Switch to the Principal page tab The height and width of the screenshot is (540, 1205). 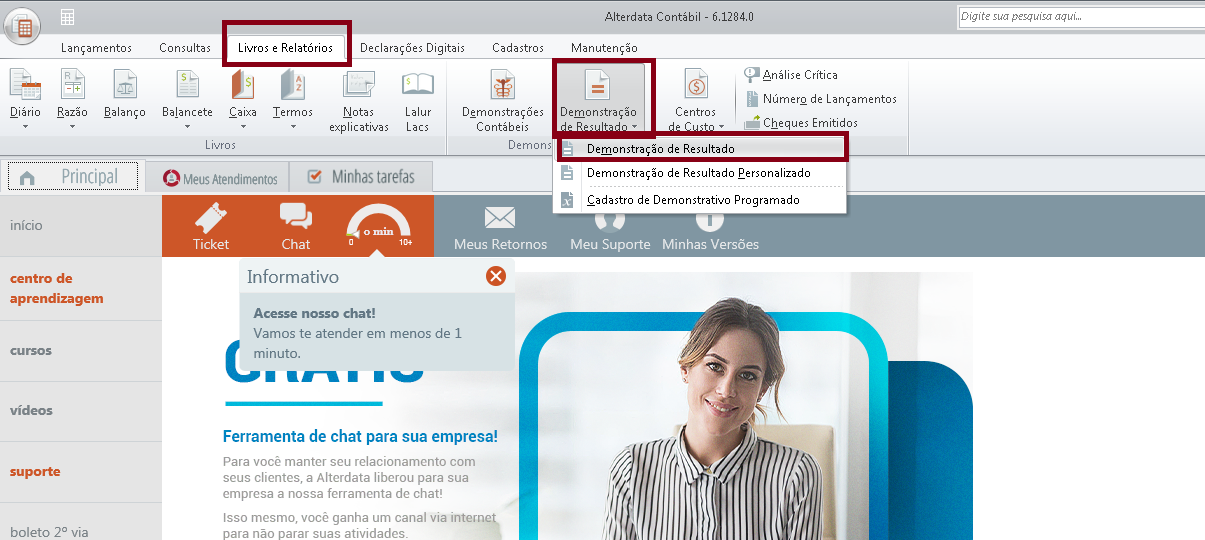(73, 177)
